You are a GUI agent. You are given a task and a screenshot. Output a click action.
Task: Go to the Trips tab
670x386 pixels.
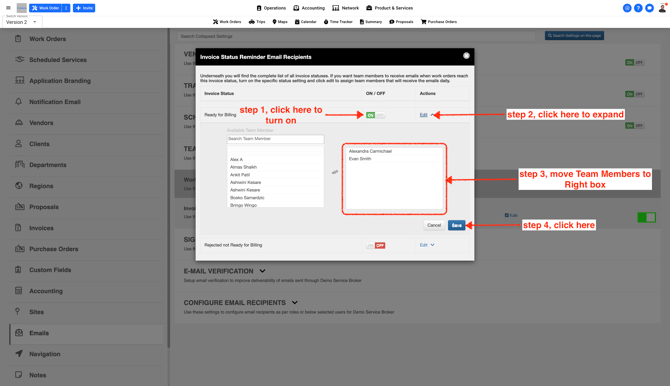(257, 21)
